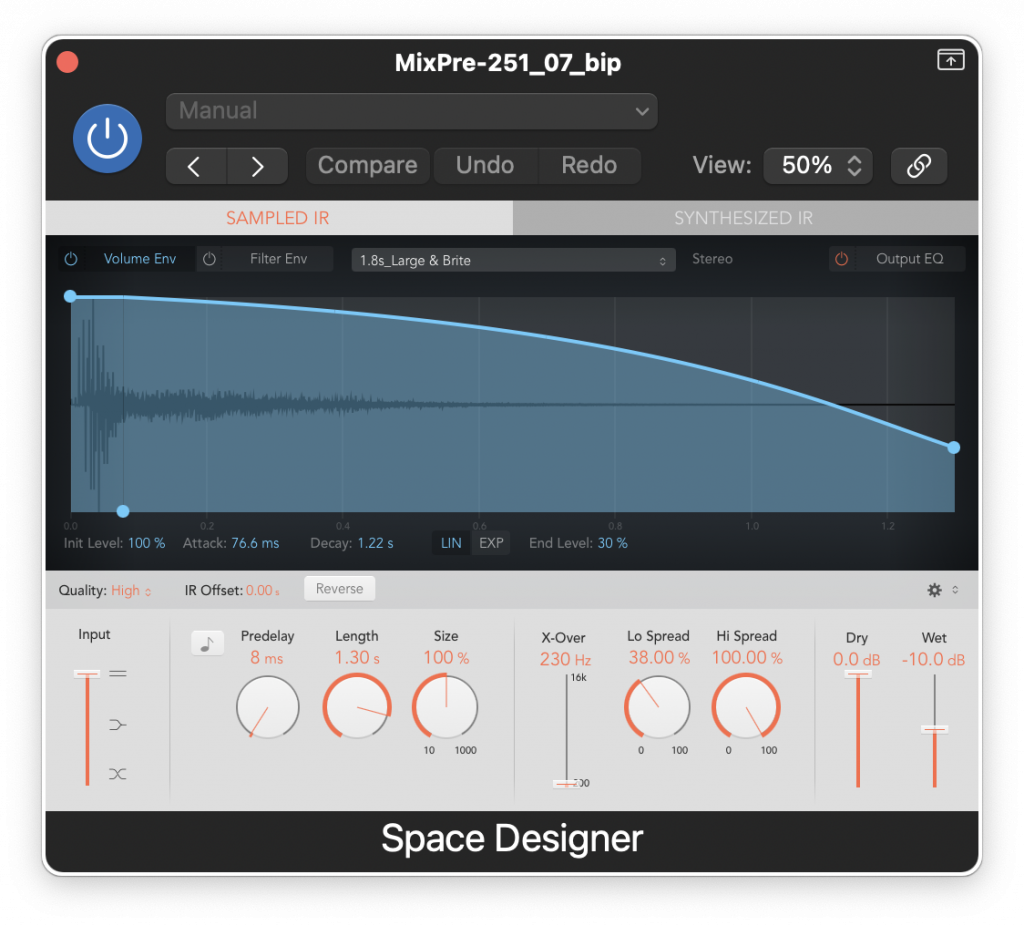Image resolution: width=1024 pixels, height=926 pixels.
Task: Select mono sum input mode icon
Action: 118,725
